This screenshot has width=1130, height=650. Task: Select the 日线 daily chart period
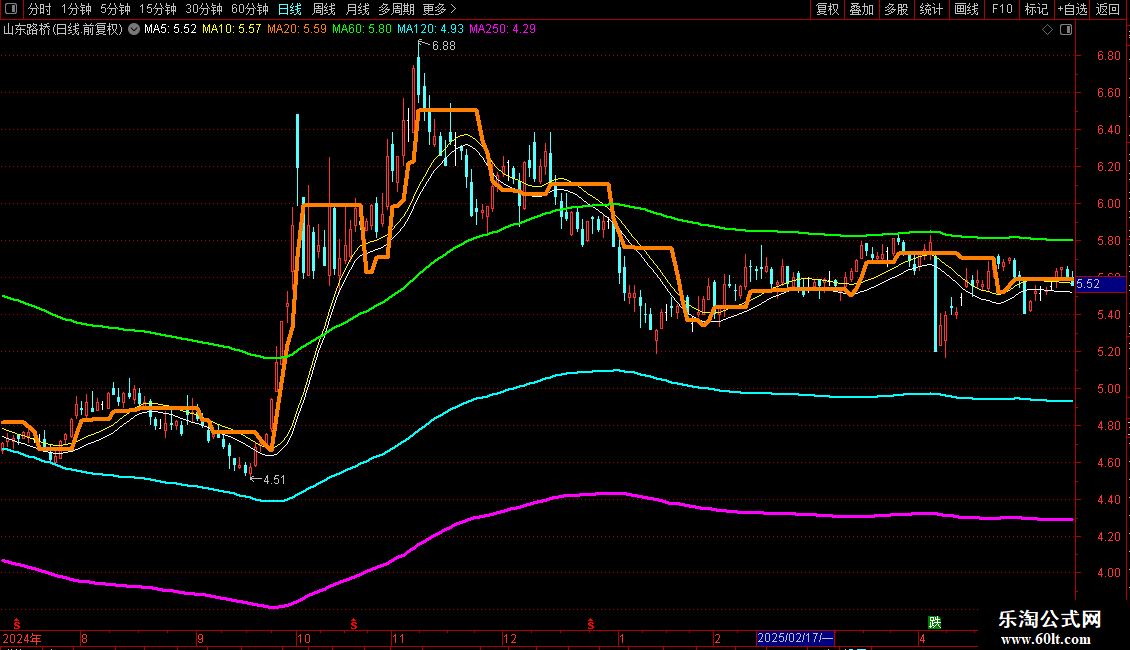click(x=290, y=9)
